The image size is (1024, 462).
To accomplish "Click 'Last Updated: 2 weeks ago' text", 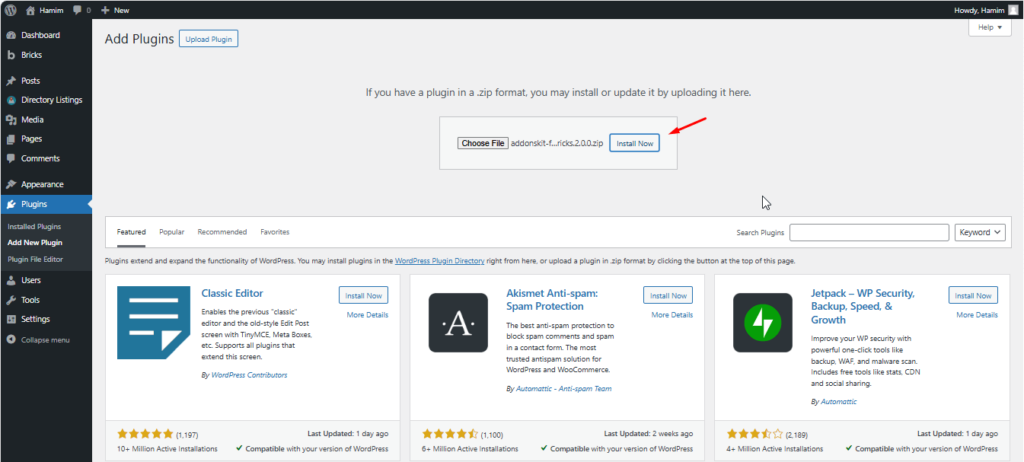I will pos(648,433).
